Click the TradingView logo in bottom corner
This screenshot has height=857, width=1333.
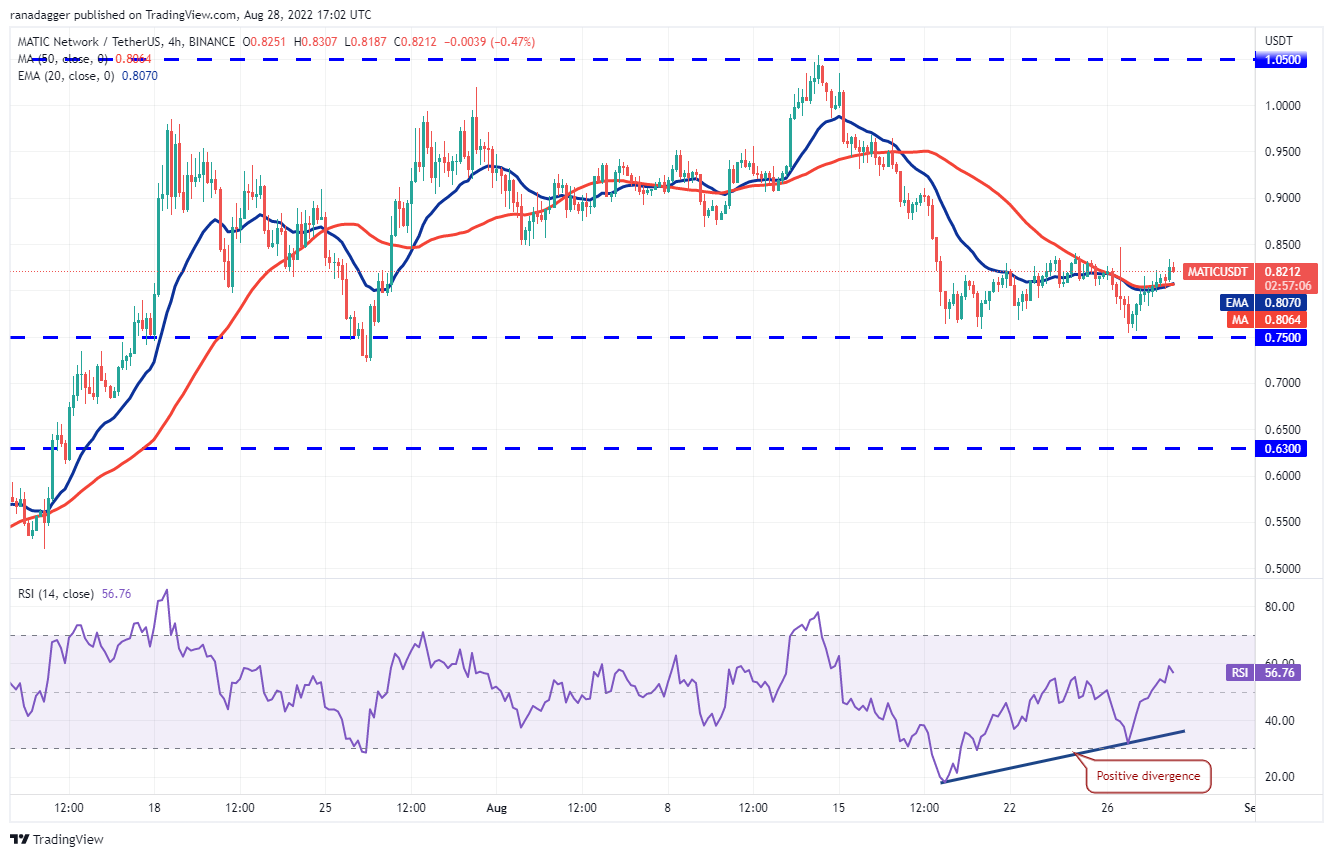[57, 839]
